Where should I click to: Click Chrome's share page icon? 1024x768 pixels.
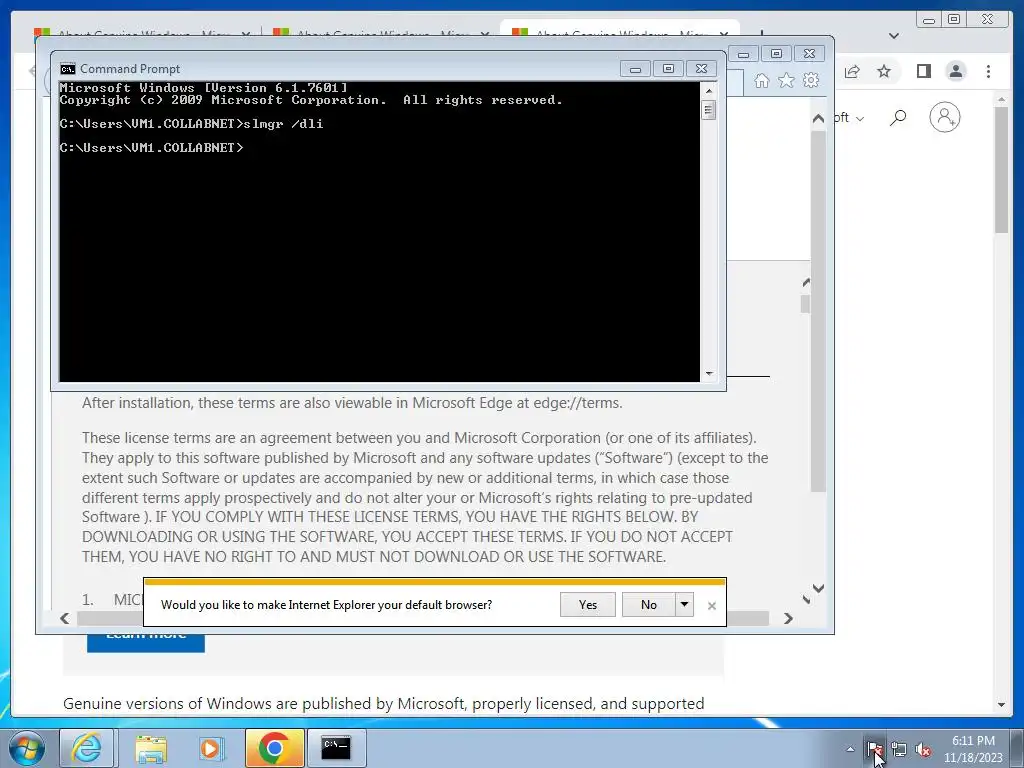coord(852,71)
